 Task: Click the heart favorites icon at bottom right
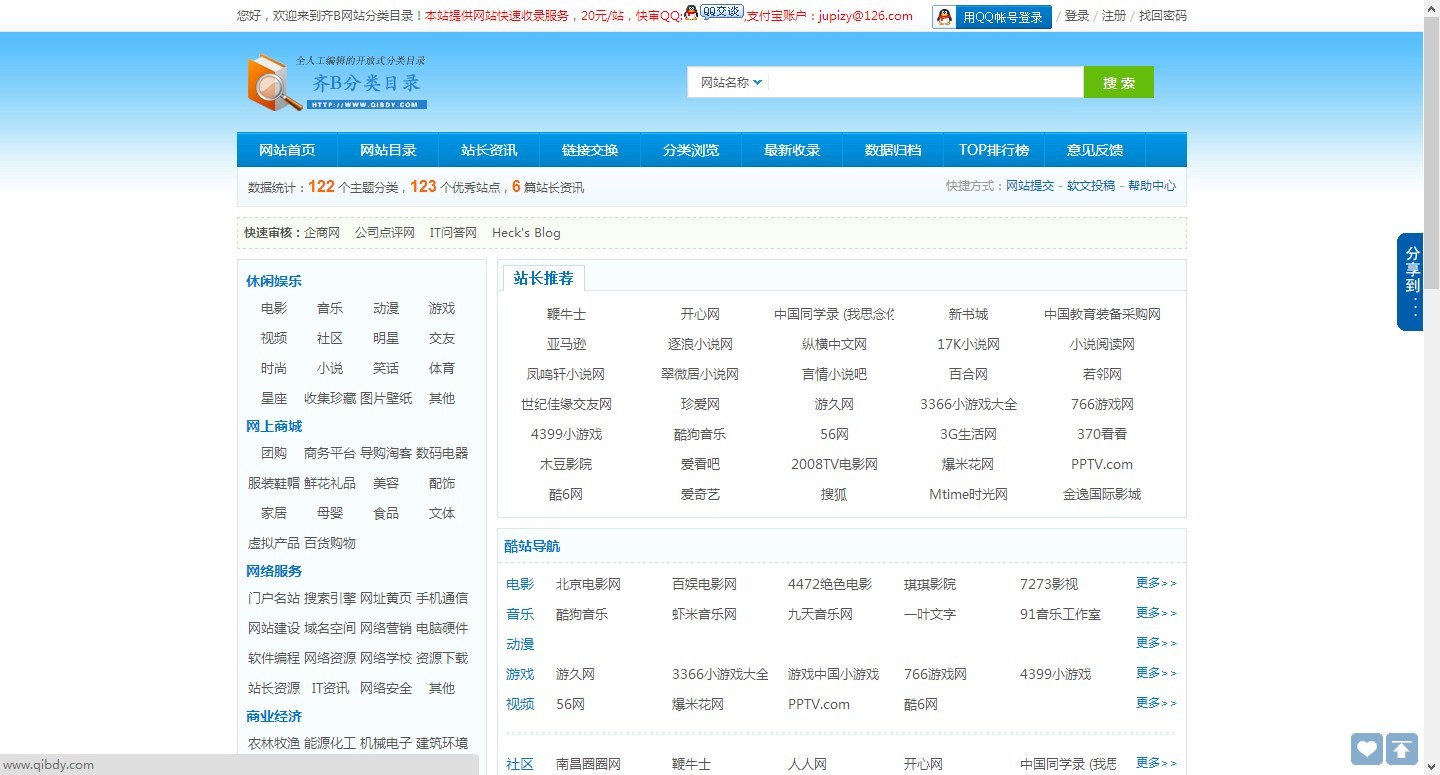(x=1366, y=748)
